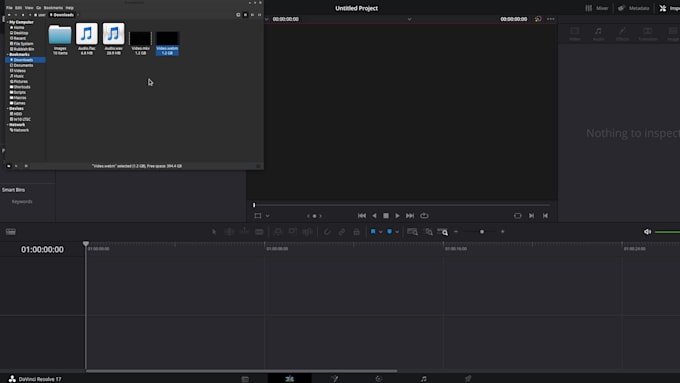
Task: Play in reverse in viewer
Action: 374,216
